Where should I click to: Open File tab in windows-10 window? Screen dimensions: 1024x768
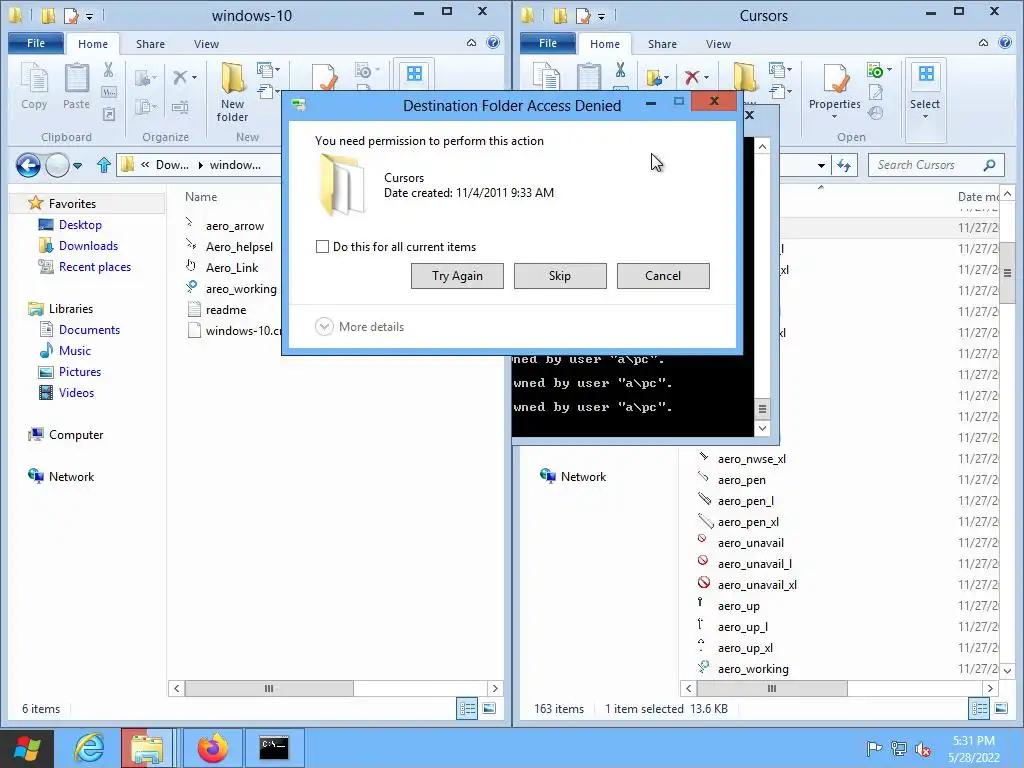(x=36, y=43)
